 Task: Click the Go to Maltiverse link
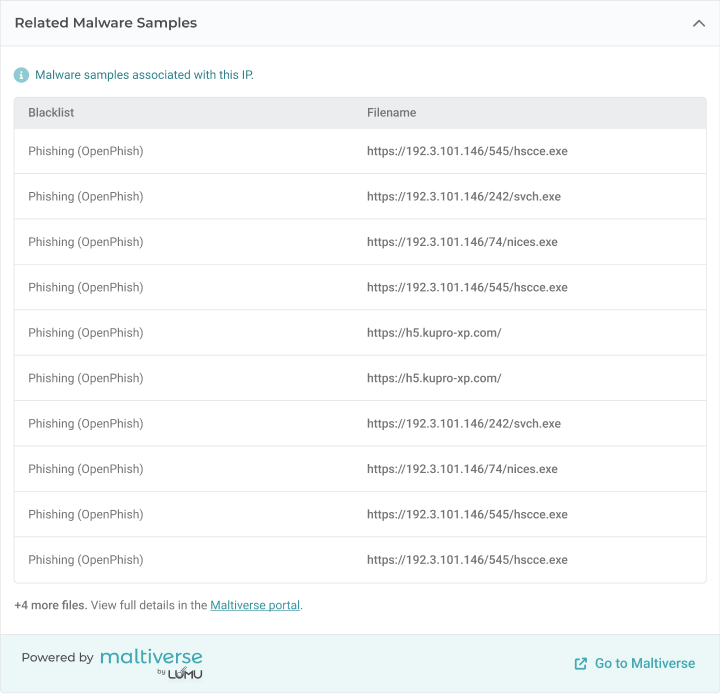coord(644,664)
